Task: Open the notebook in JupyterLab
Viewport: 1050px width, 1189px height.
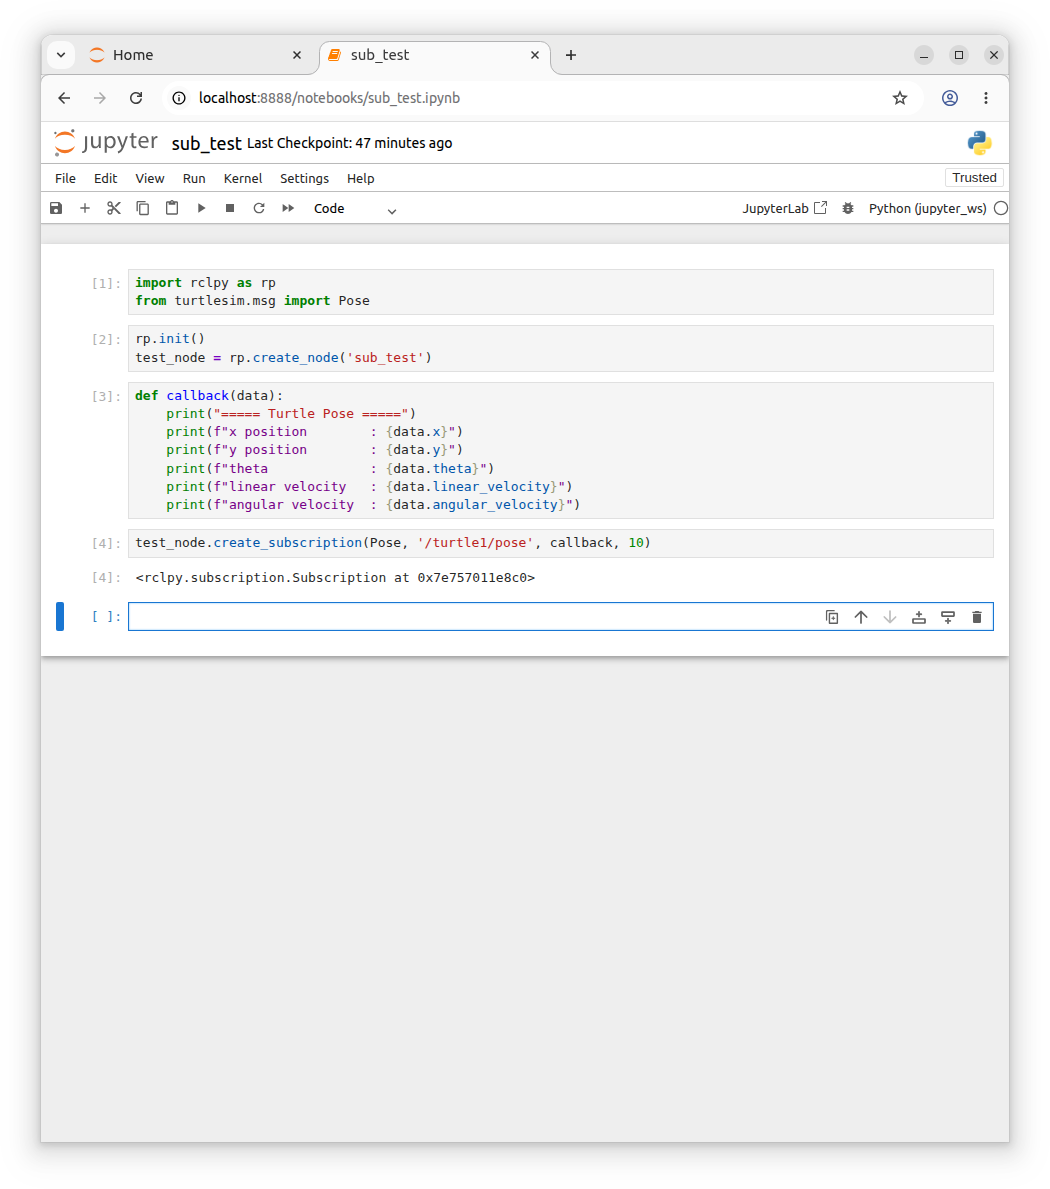Action: coord(785,208)
